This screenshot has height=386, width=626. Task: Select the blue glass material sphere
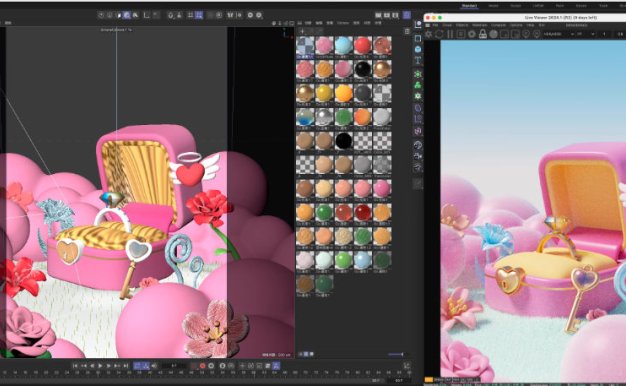pos(305,117)
